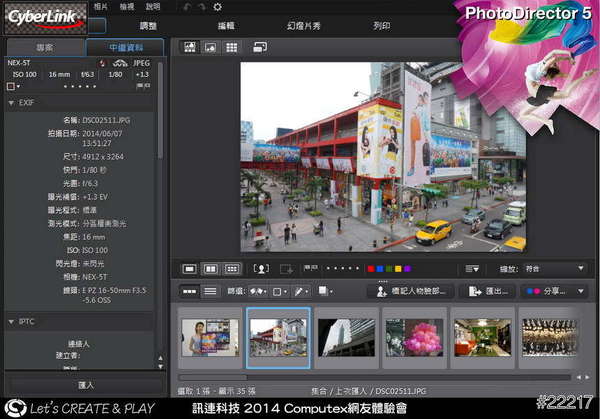Open the settings gear icon
This screenshot has width=600, height=419.
[218, 7]
